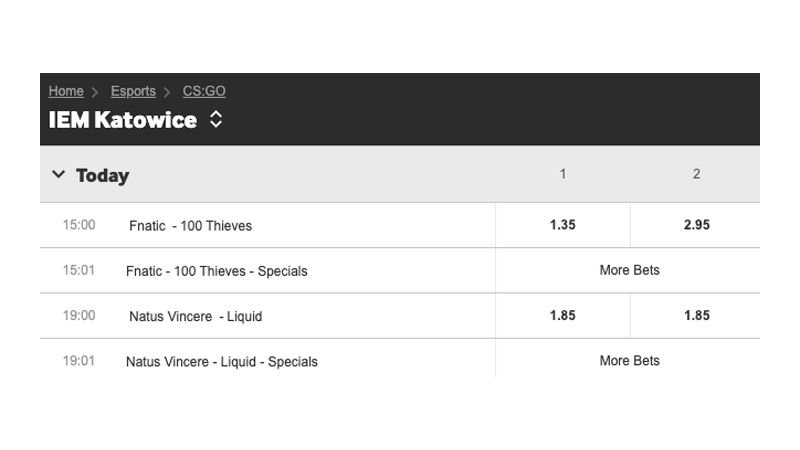
Task: Open More Bets for Fnatic Specials
Action: [629, 270]
